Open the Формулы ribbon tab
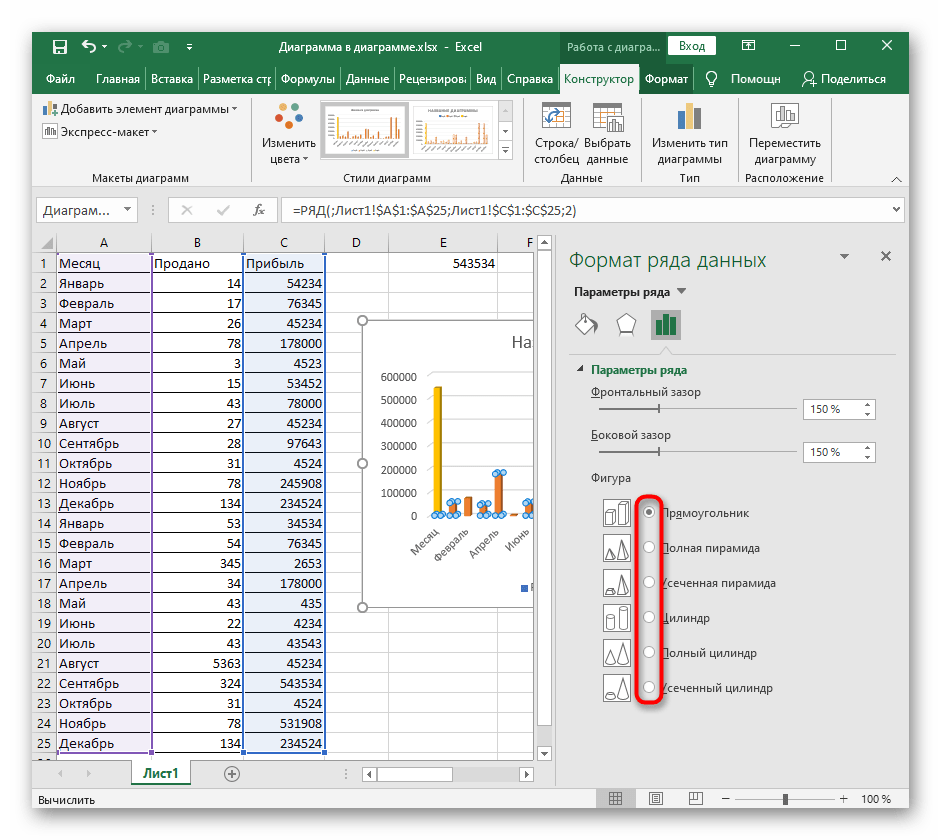Image resolution: width=941 pixels, height=840 pixels. [308, 79]
